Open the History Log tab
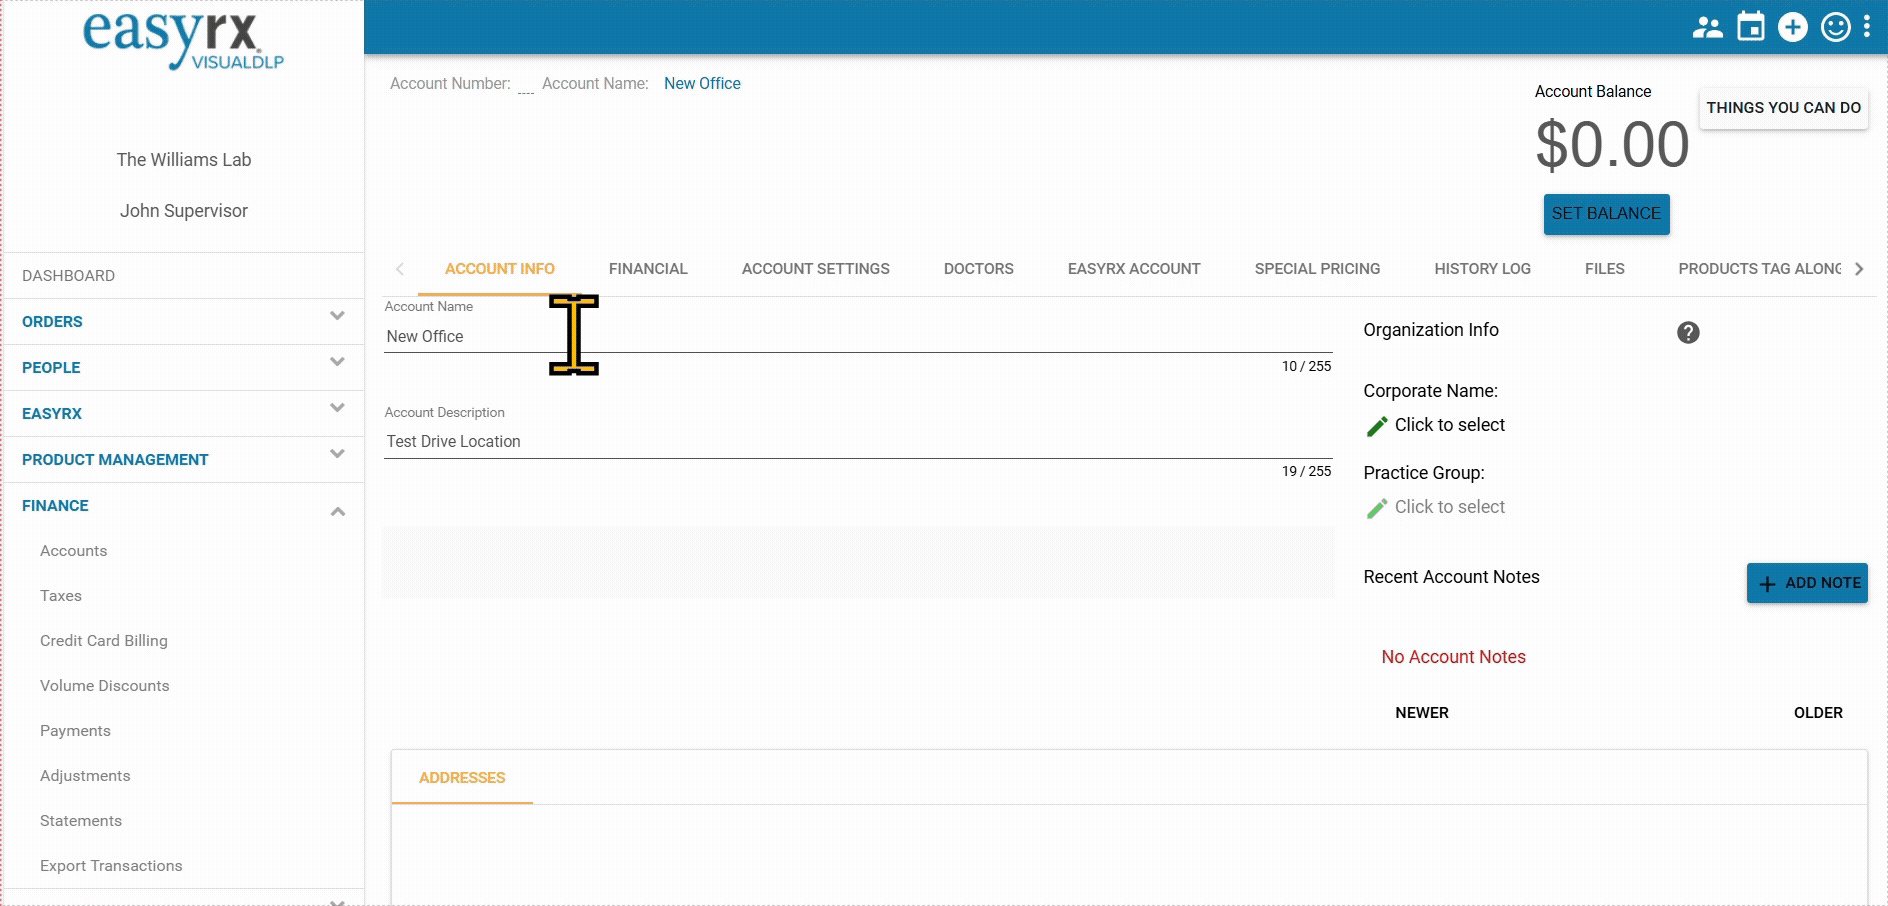Image resolution: width=1888 pixels, height=906 pixels. (1482, 269)
